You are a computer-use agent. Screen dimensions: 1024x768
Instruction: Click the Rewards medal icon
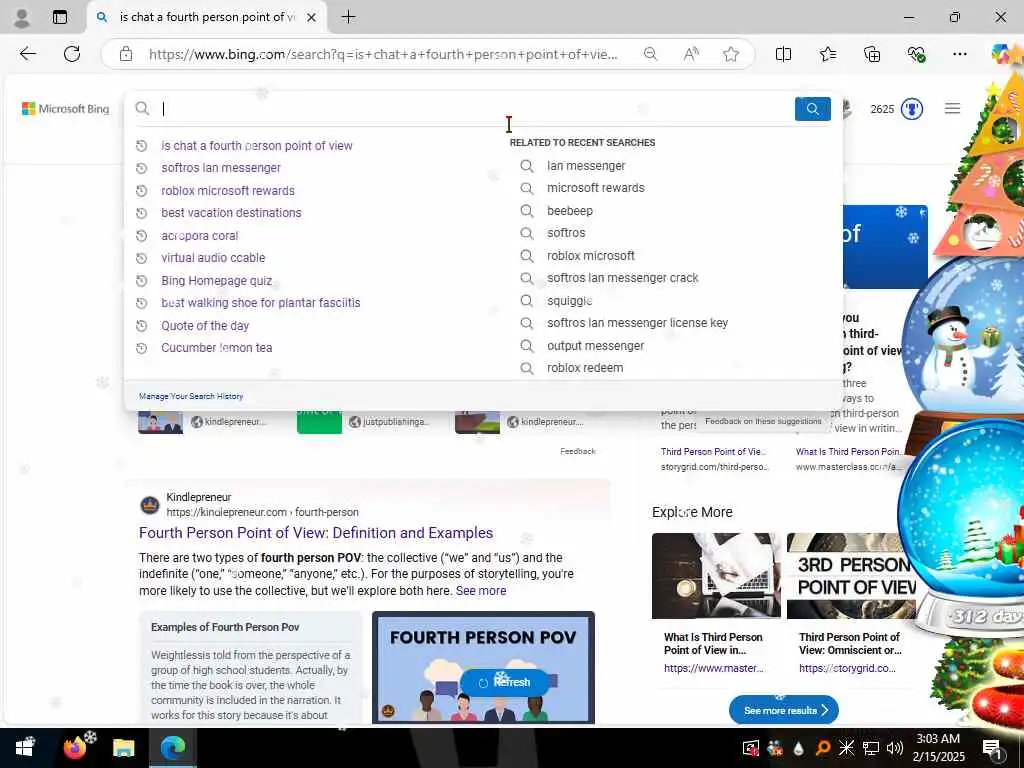point(912,109)
